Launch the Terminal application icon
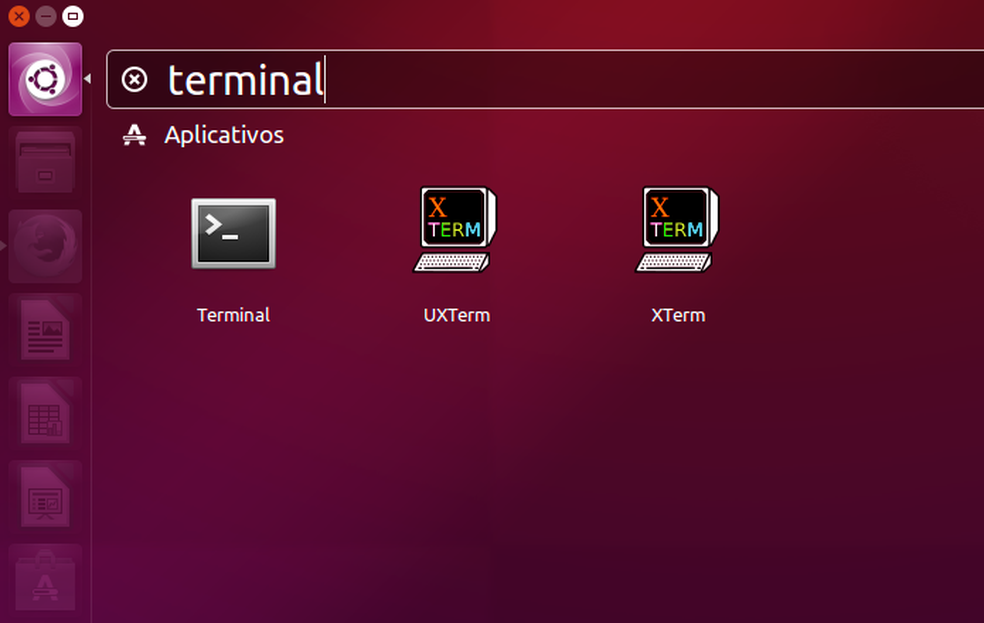 (x=233, y=233)
